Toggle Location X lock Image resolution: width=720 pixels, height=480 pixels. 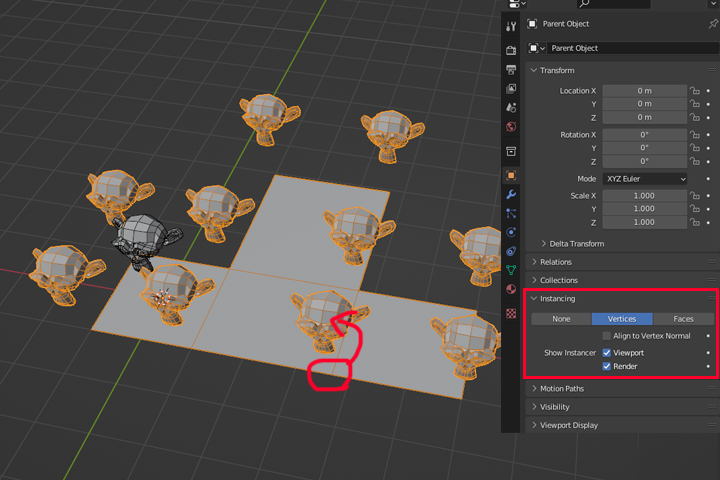point(695,90)
